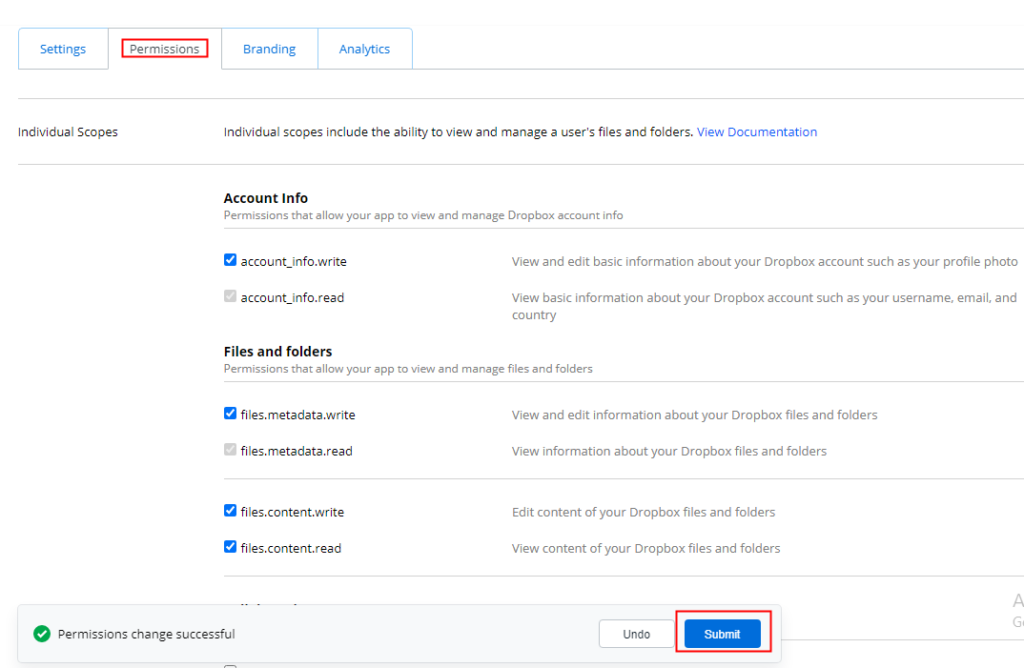Viewport: 1024px width, 668px height.
Task: Open the Branding tab
Action: coord(269,49)
